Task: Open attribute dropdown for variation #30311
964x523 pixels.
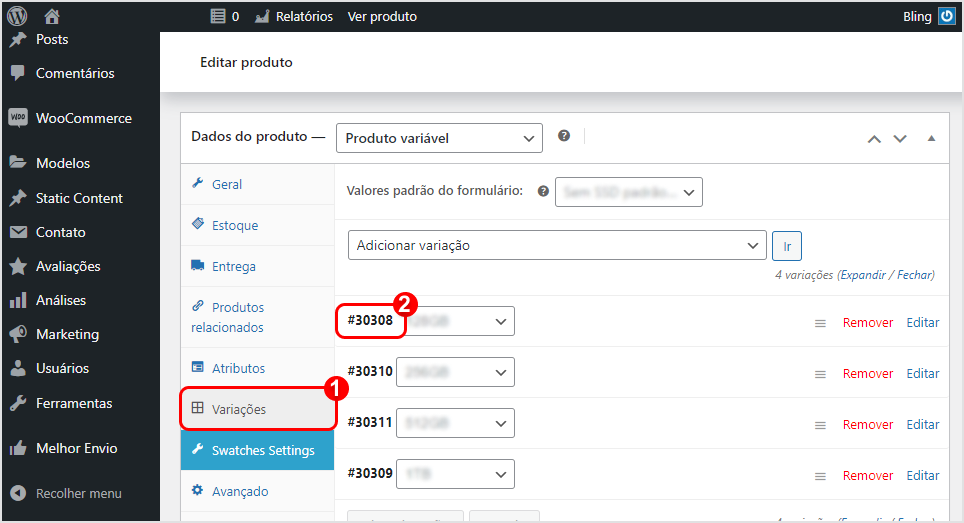Action: coord(455,423)
